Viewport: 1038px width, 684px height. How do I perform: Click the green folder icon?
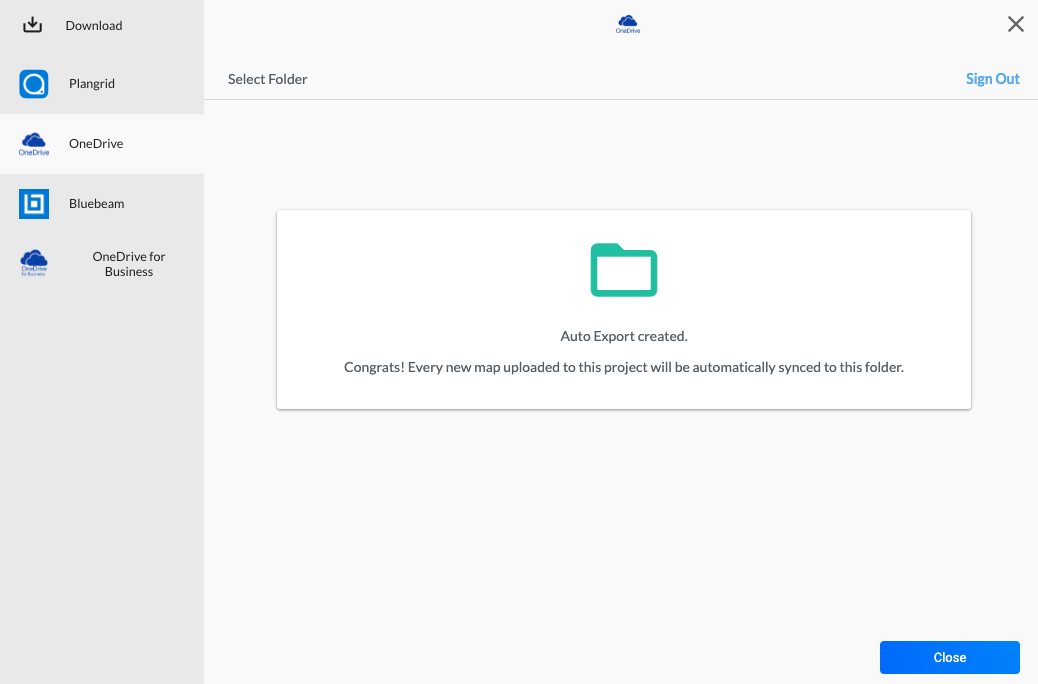pyautogui.click(x=623, y=270)
